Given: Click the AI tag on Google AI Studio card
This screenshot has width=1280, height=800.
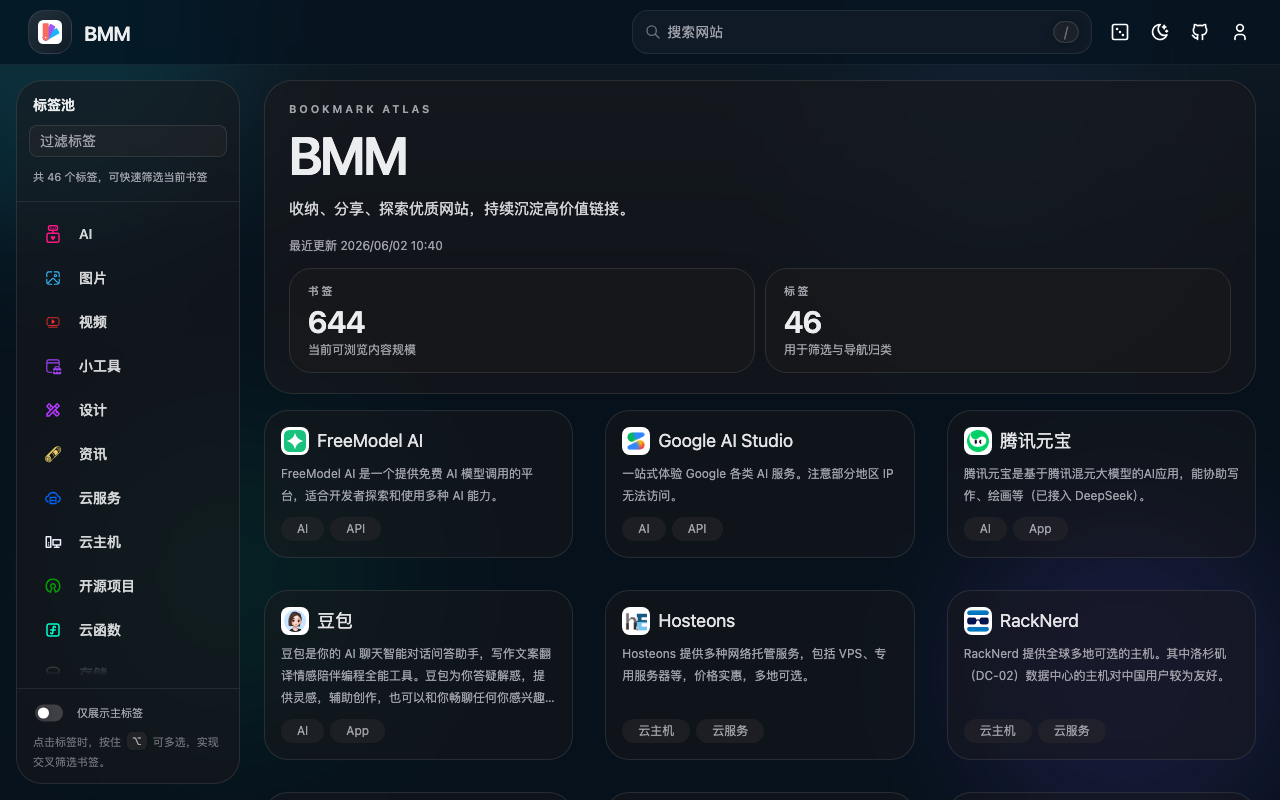Looking at the screenshot, I should [644, 529].
